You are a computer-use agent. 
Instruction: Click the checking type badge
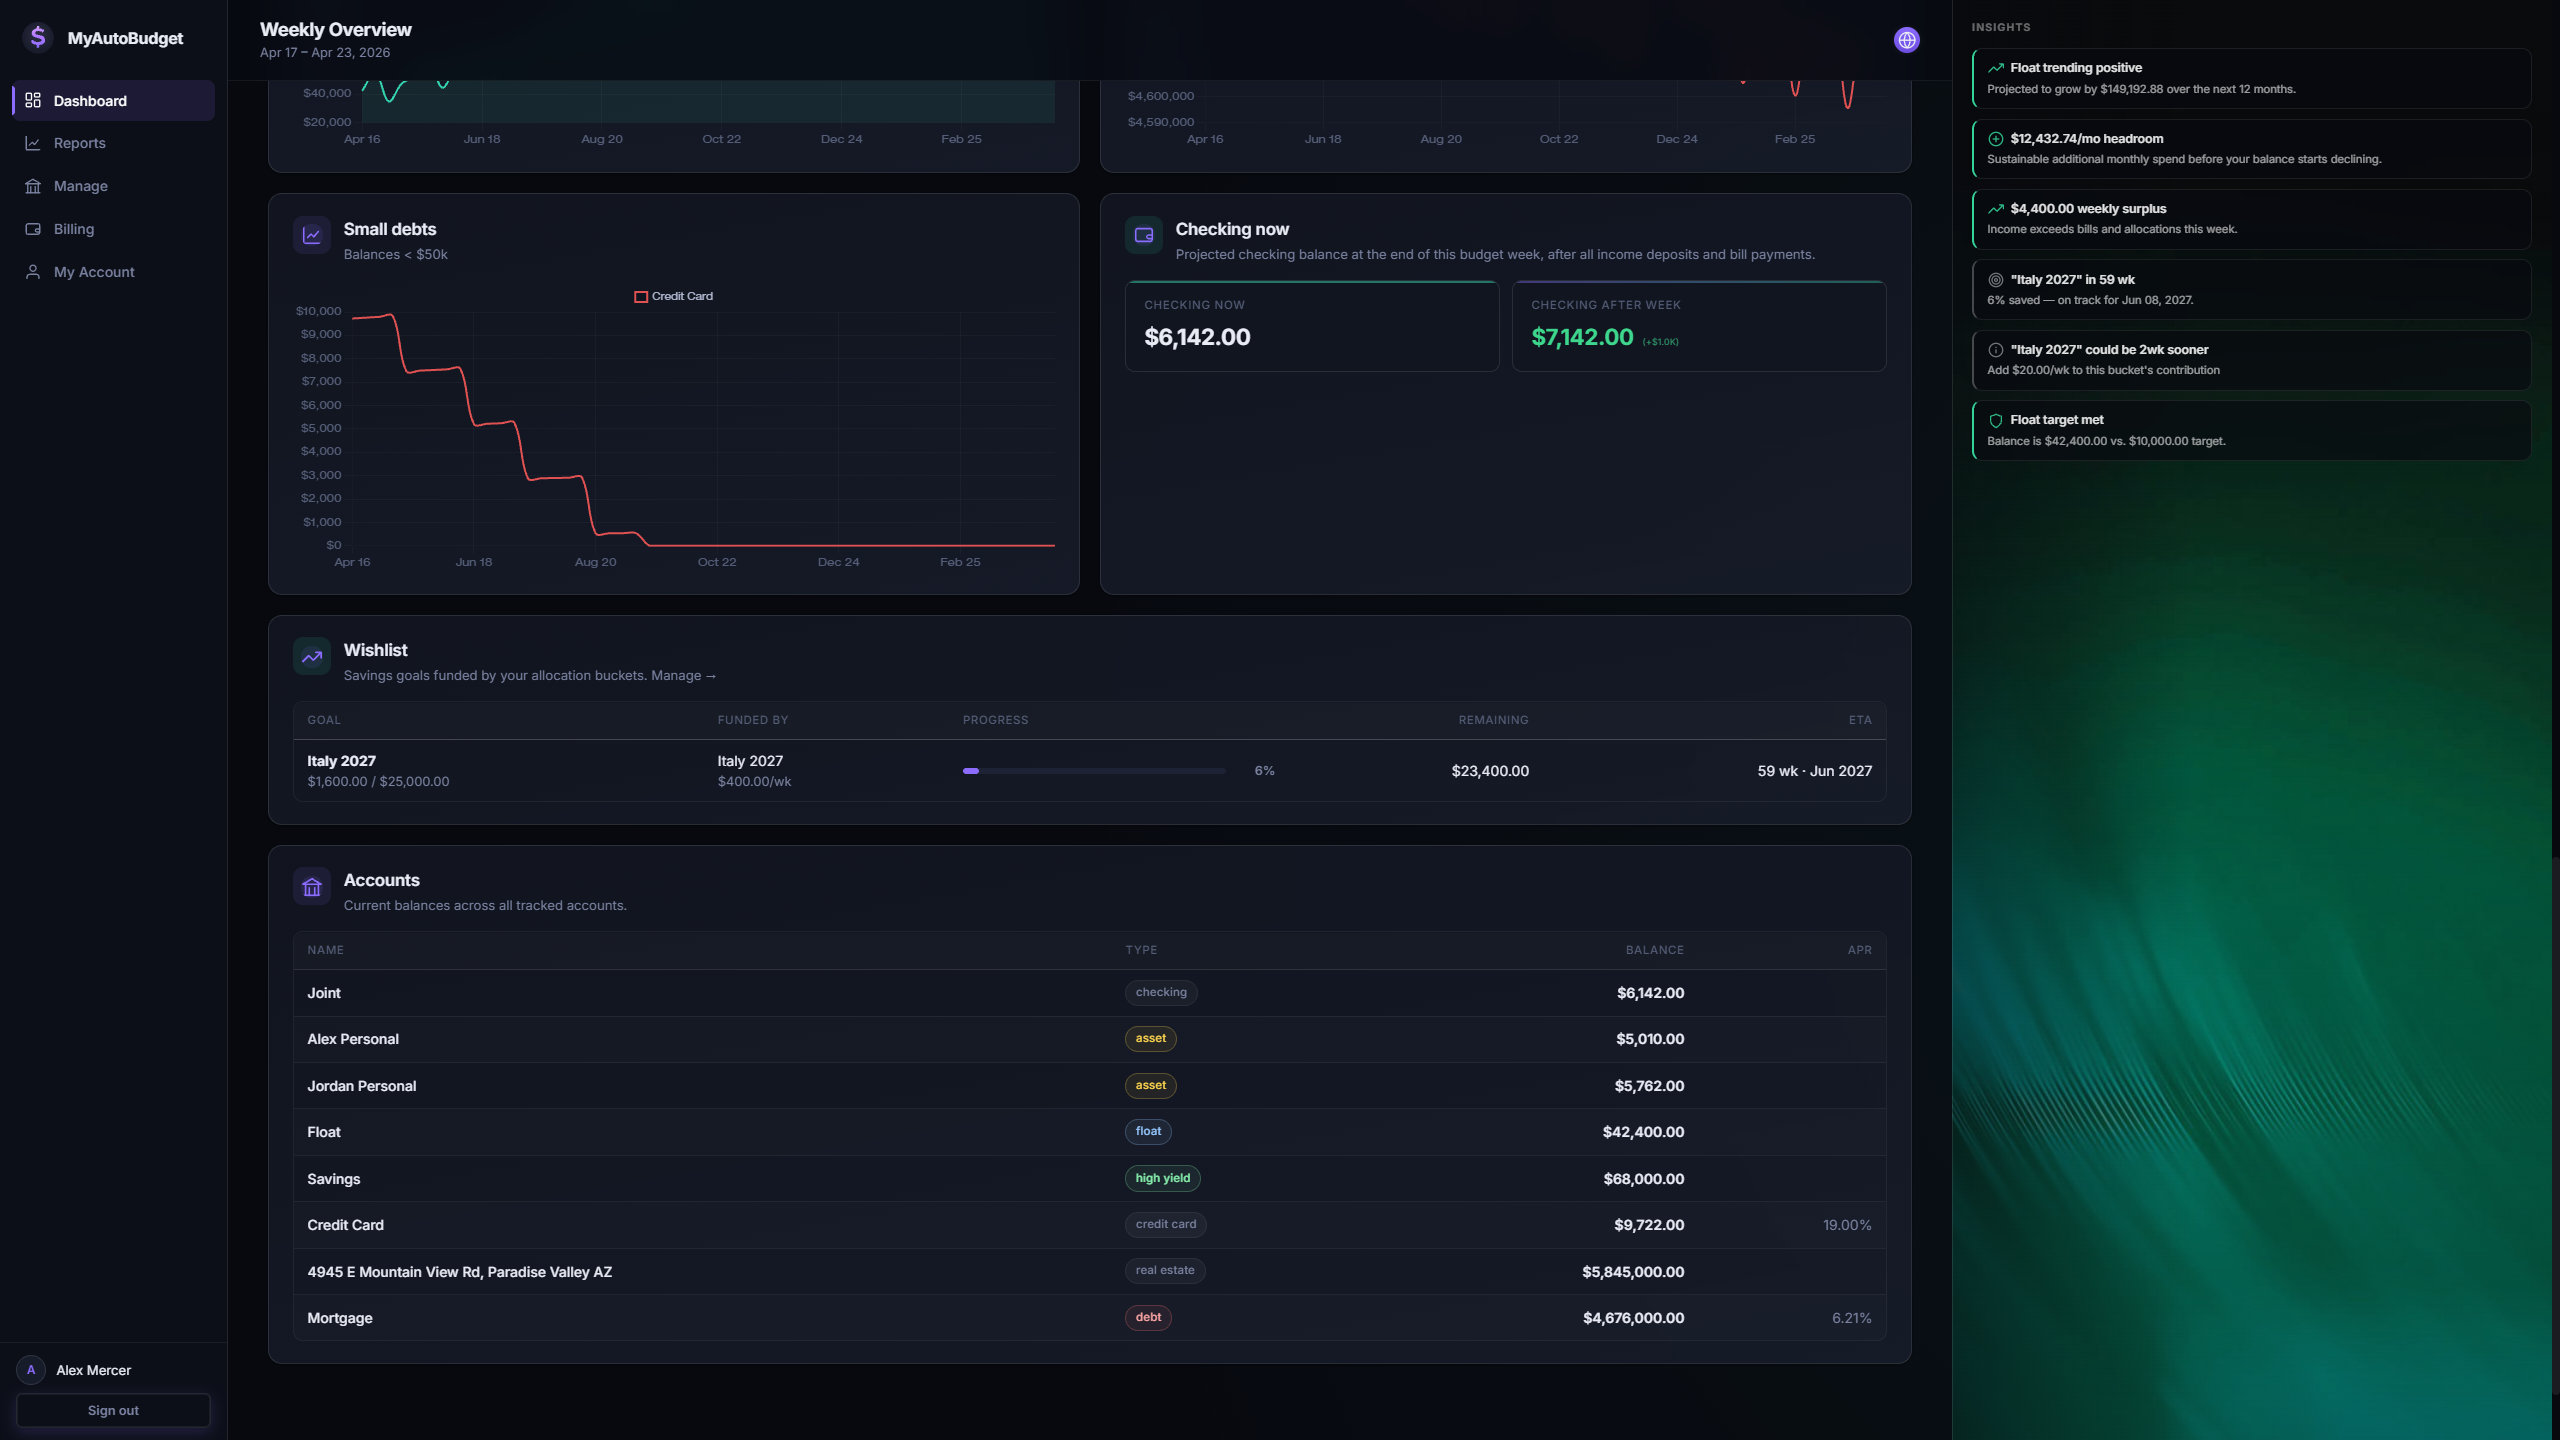coord(1161,992)
